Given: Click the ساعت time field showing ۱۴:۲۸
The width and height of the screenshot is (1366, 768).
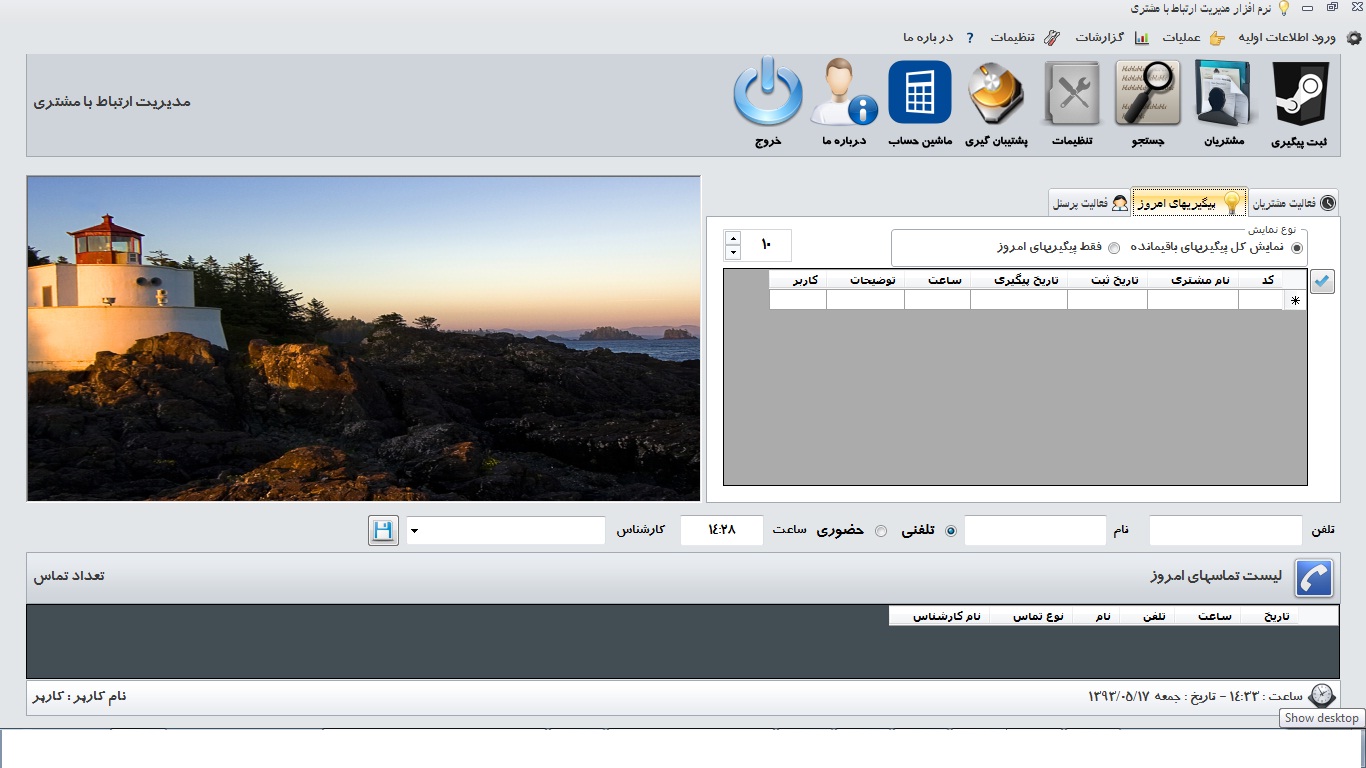Looking at the screenshot, I should click(721, 531).
